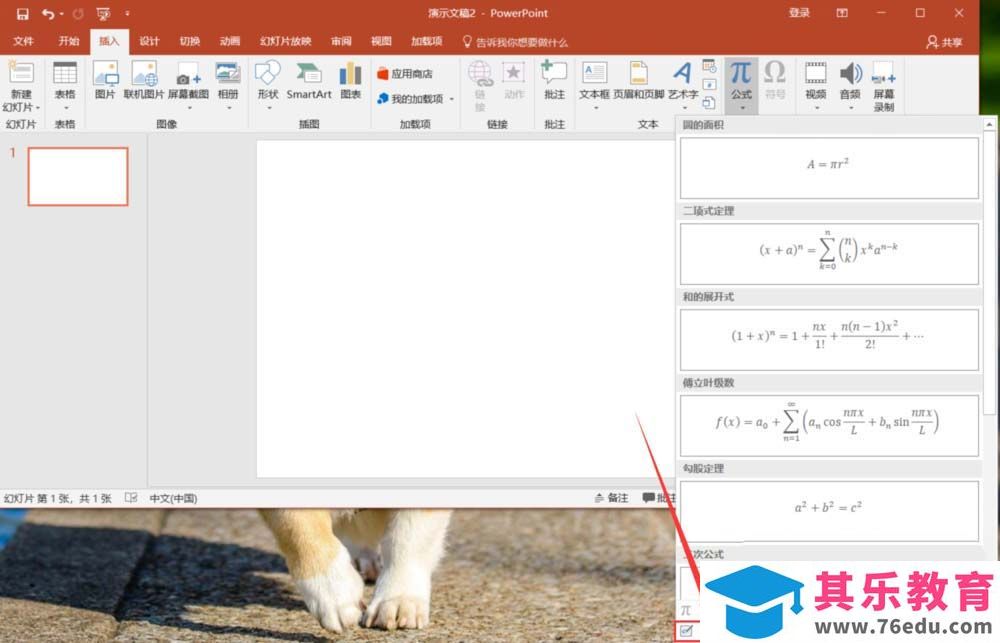Image resolution: width=1000 pixels, height=643 pixels.
Task: Click the Undo arrow icon
Action: click(48, 13)
